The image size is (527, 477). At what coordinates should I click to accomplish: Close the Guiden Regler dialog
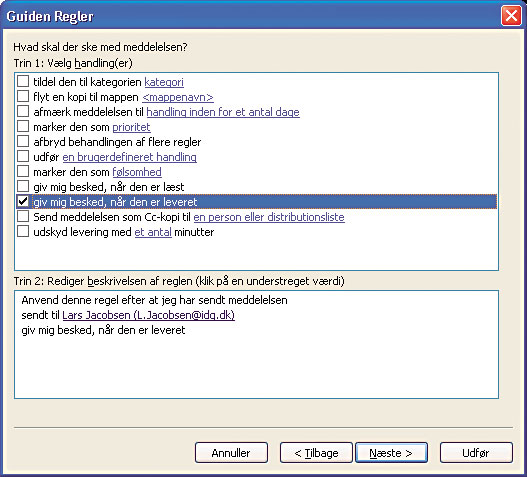coord(511,16)
